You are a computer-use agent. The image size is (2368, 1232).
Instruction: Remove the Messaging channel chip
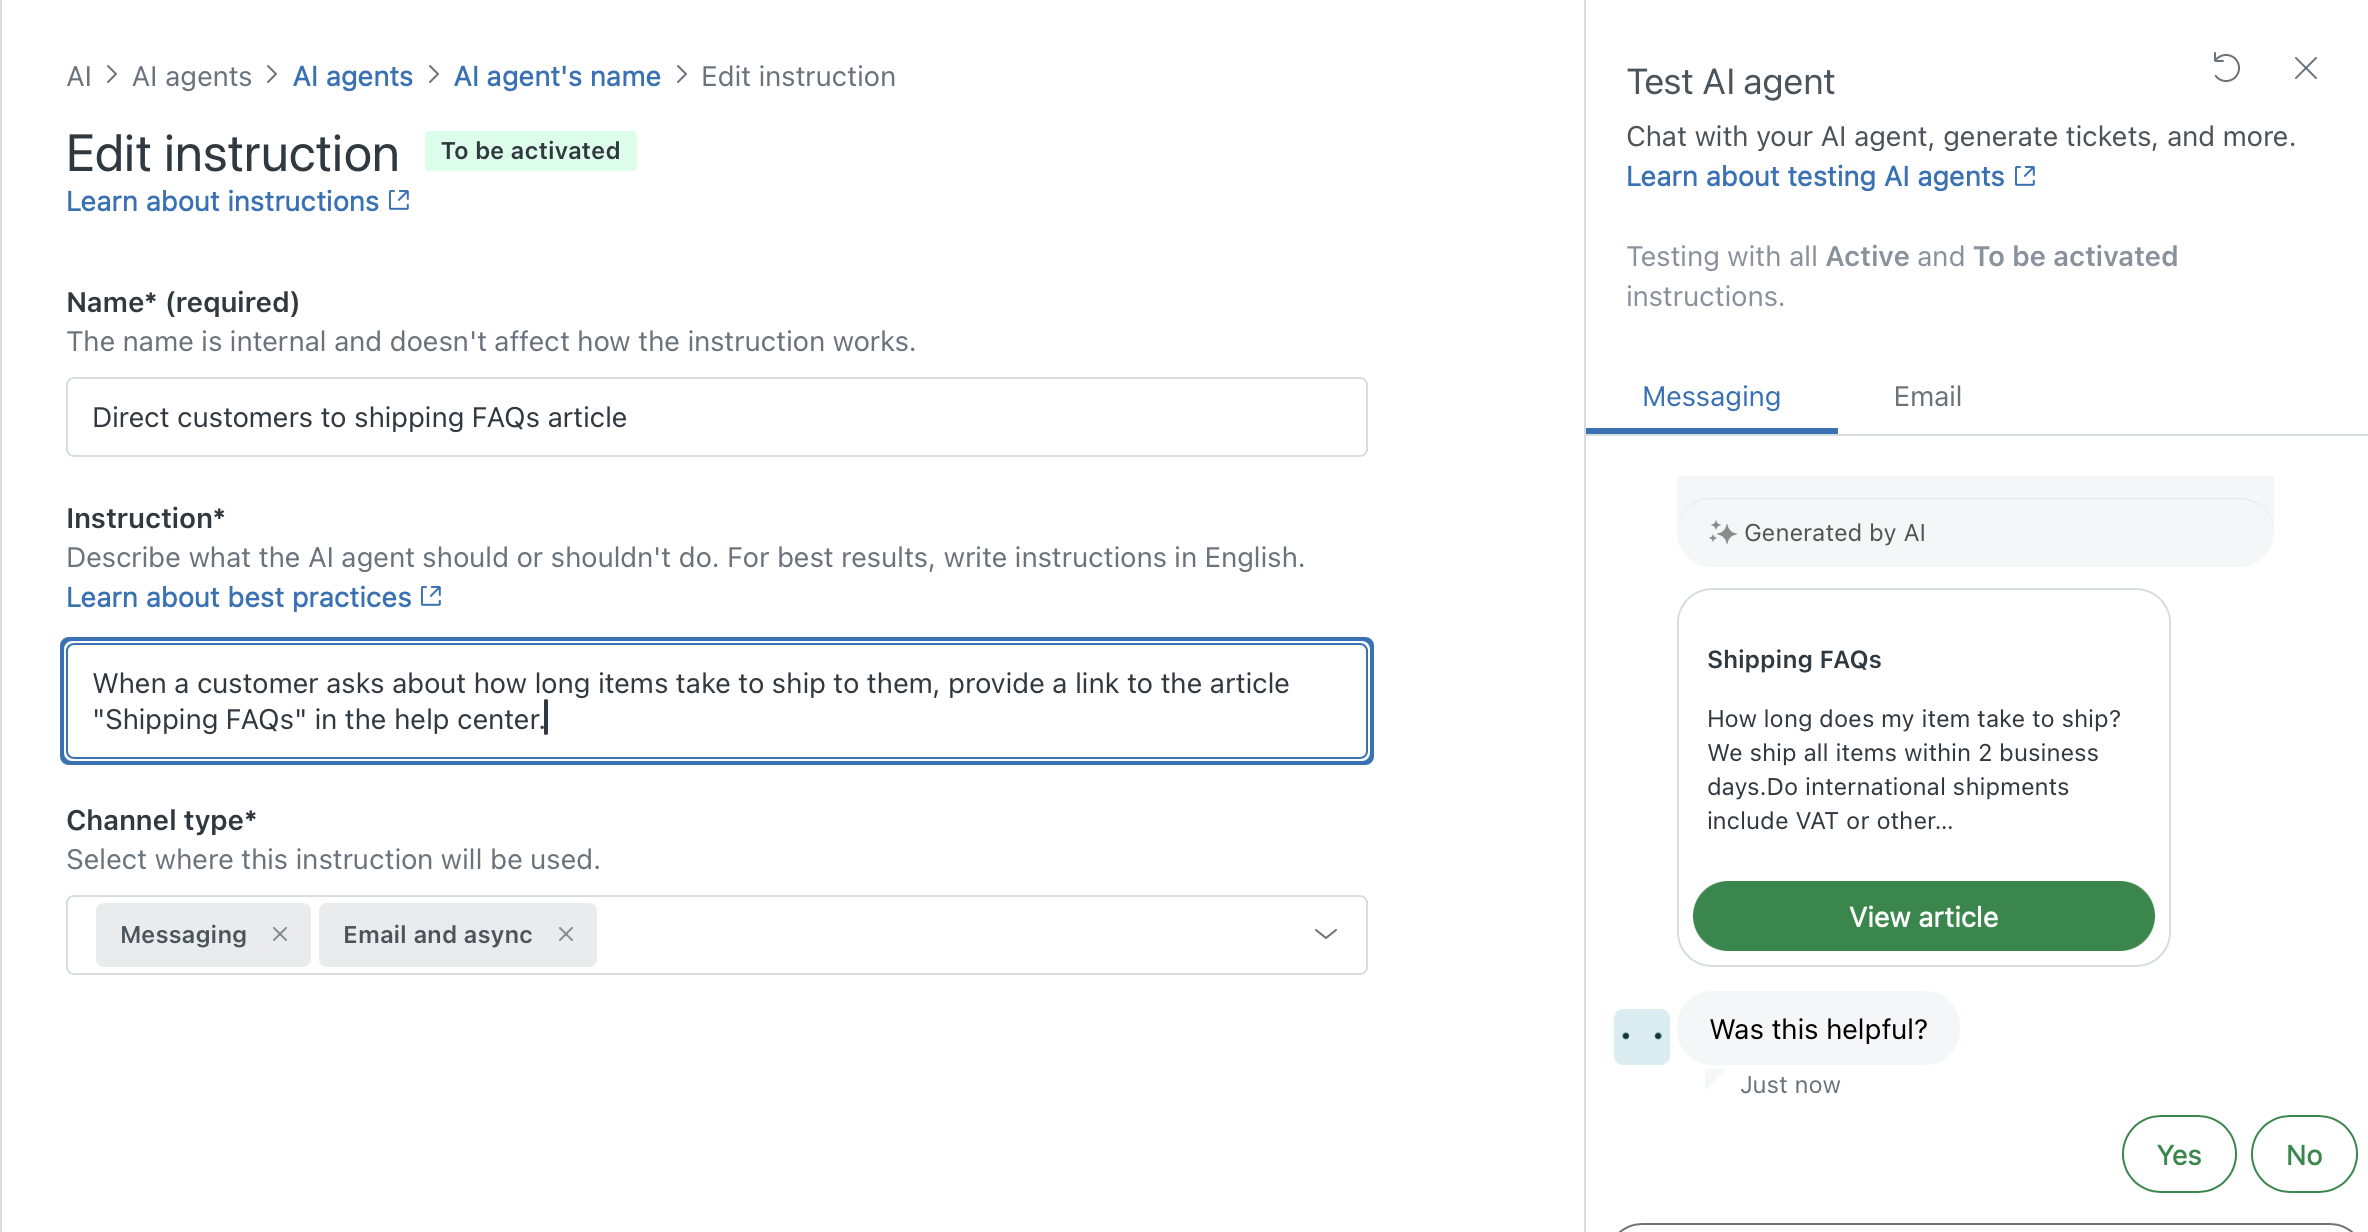tap(281, 934)
